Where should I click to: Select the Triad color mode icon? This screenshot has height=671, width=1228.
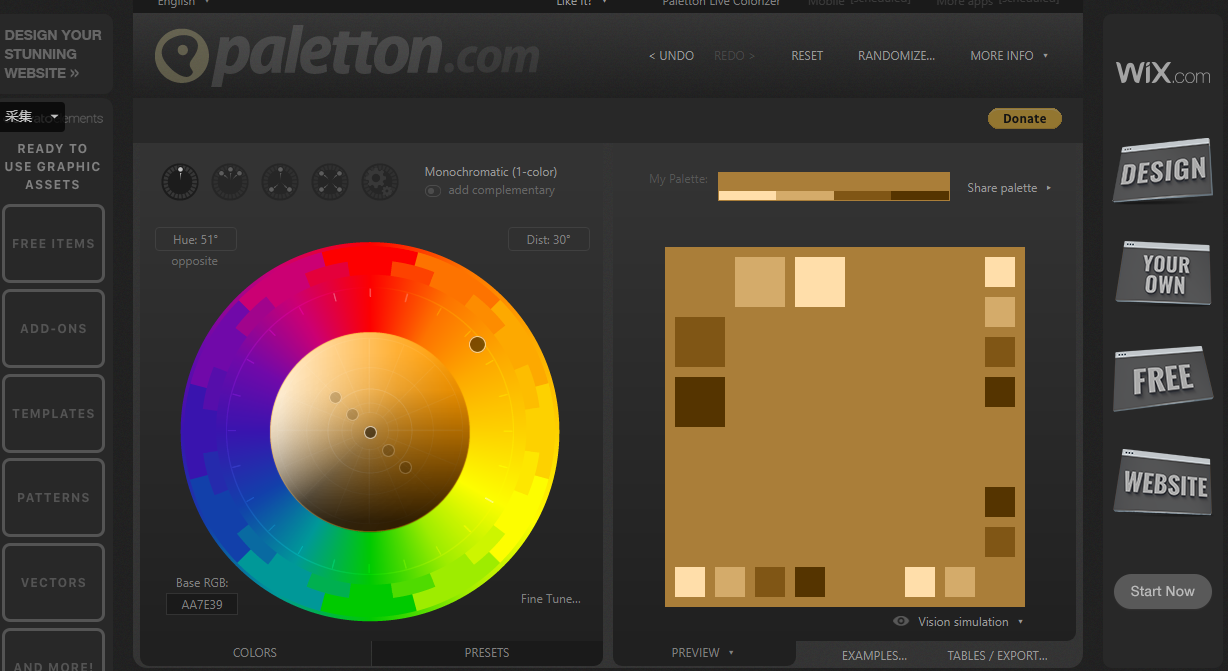point(280,182)
